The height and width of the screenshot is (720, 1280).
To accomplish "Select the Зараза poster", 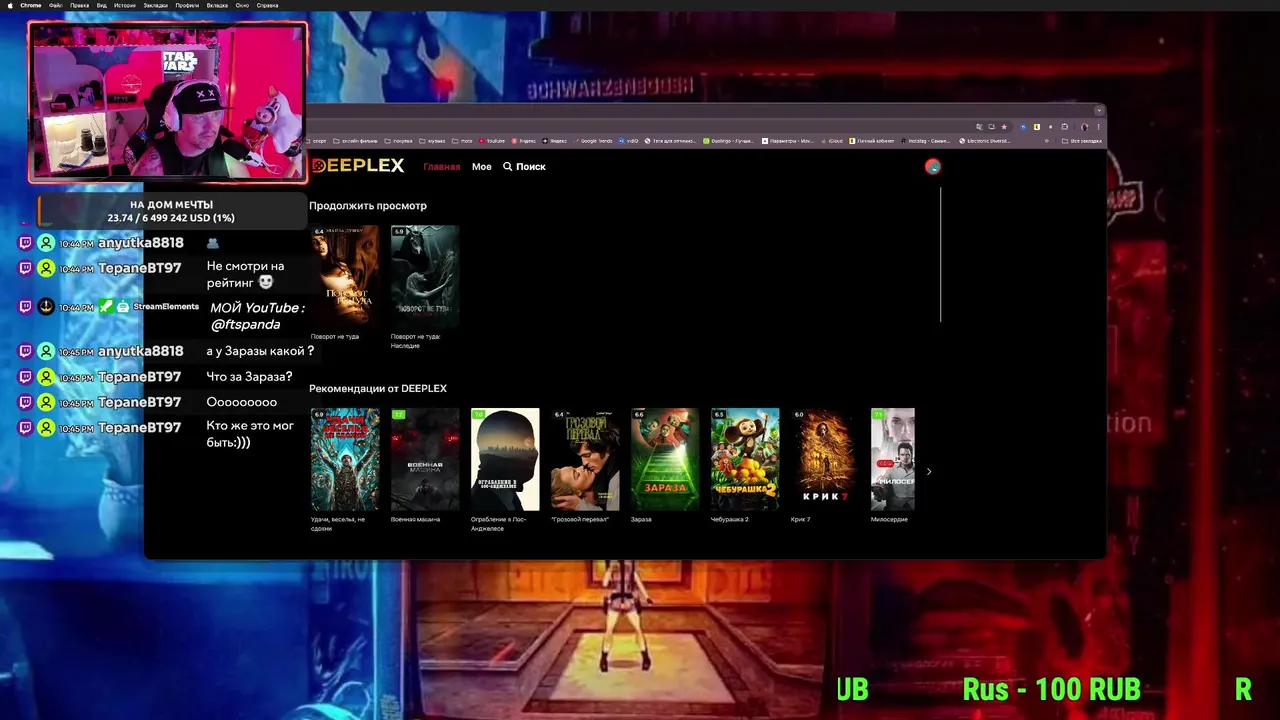I will [665, 459].
